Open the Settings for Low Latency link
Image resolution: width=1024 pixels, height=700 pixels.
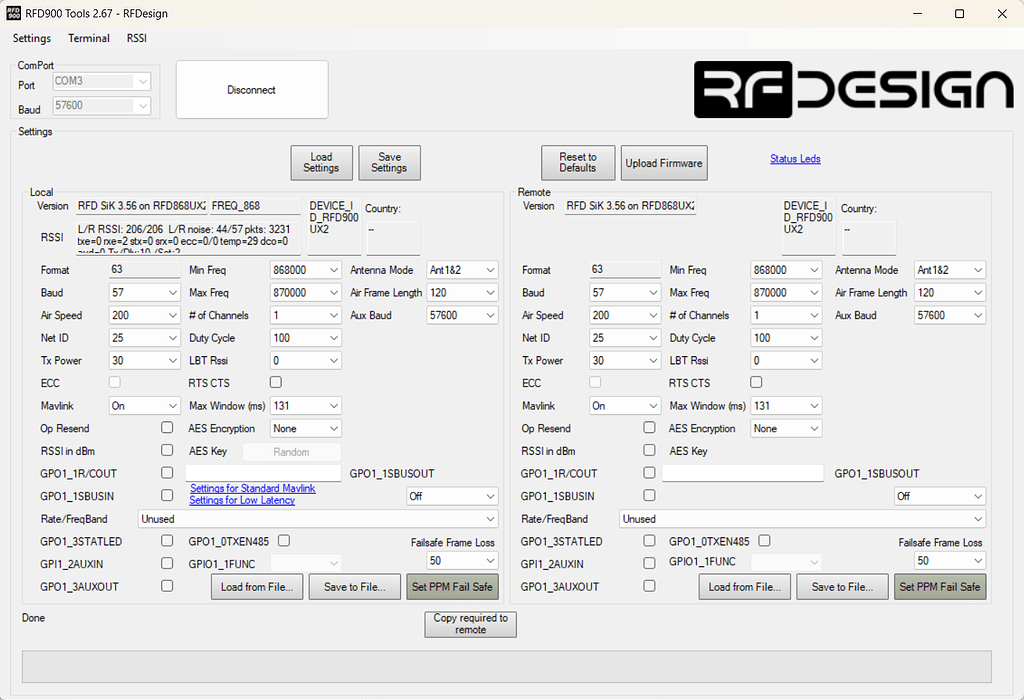pos(243,499)
